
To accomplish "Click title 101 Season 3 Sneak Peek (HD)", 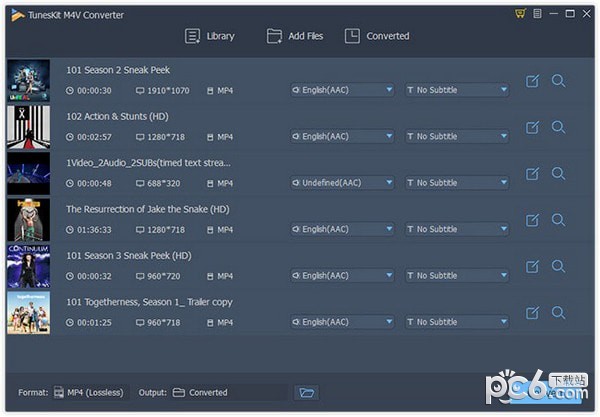I will (x=129, y=256).
